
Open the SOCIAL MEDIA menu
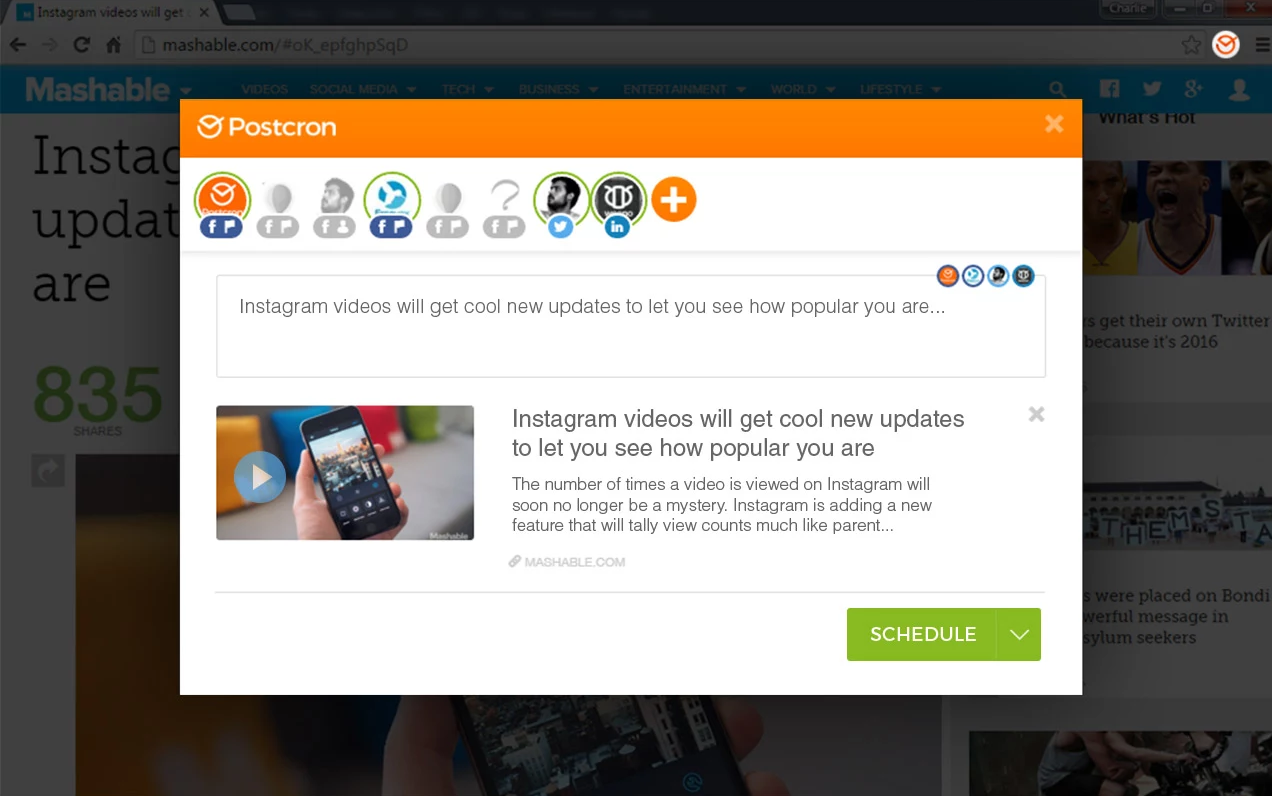(x=361, y=89)
